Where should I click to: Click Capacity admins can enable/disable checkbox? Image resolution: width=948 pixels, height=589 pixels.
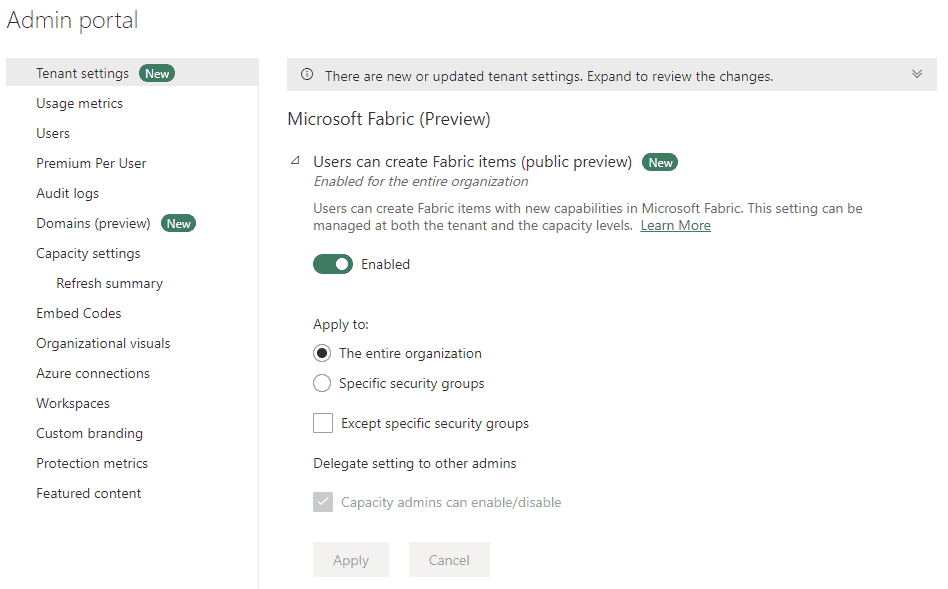click(x=323, y=502)
